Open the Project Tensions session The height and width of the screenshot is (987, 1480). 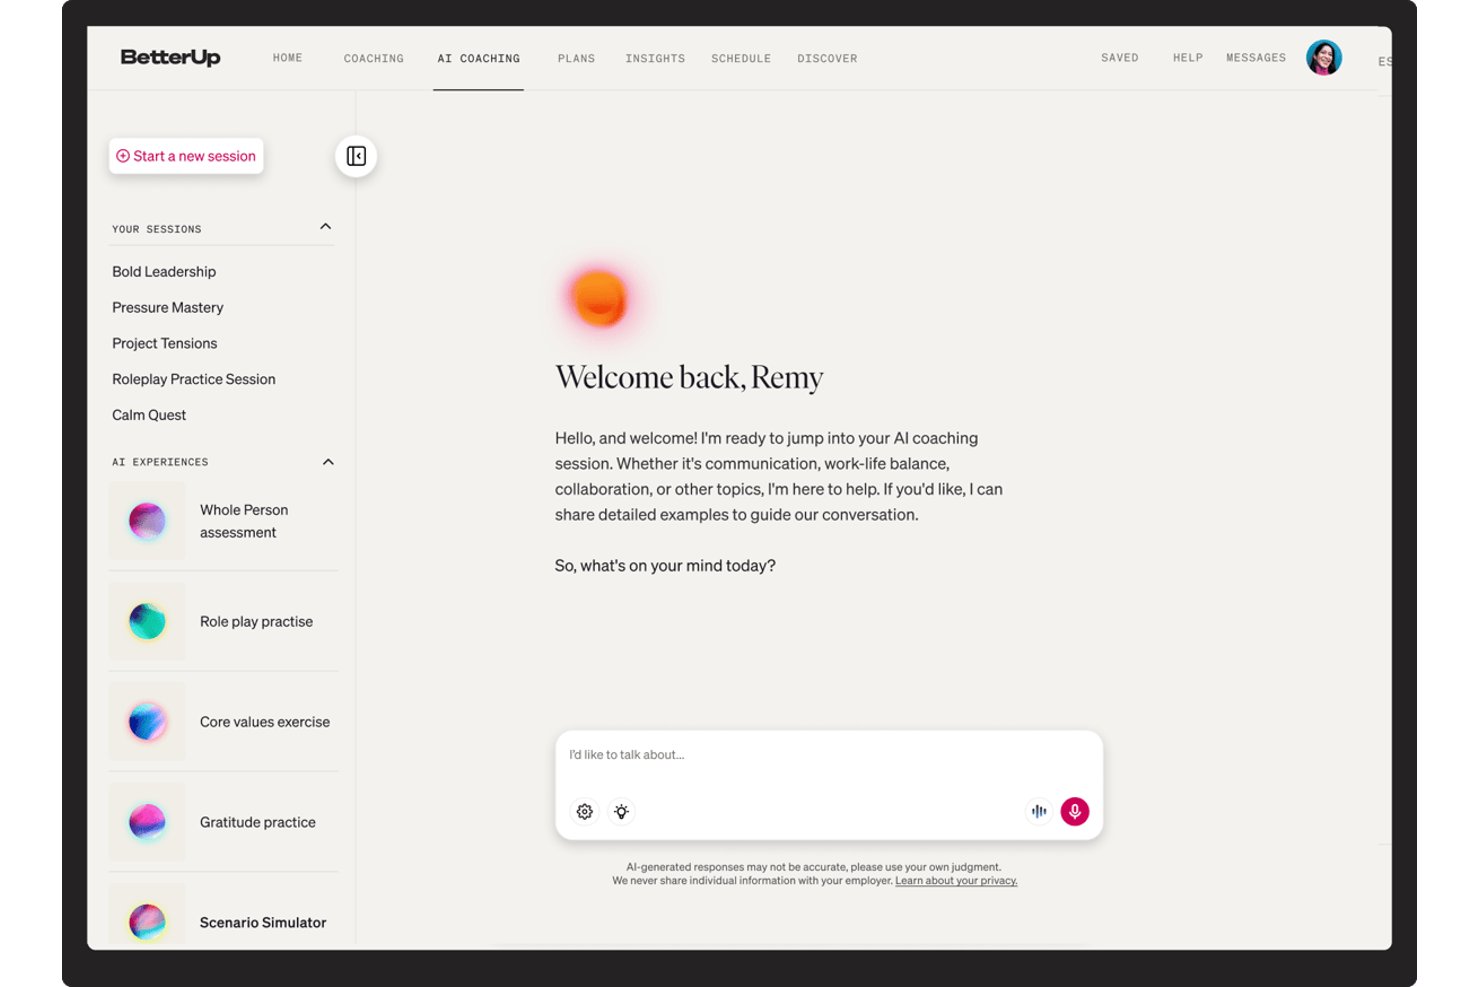(165, 344)
